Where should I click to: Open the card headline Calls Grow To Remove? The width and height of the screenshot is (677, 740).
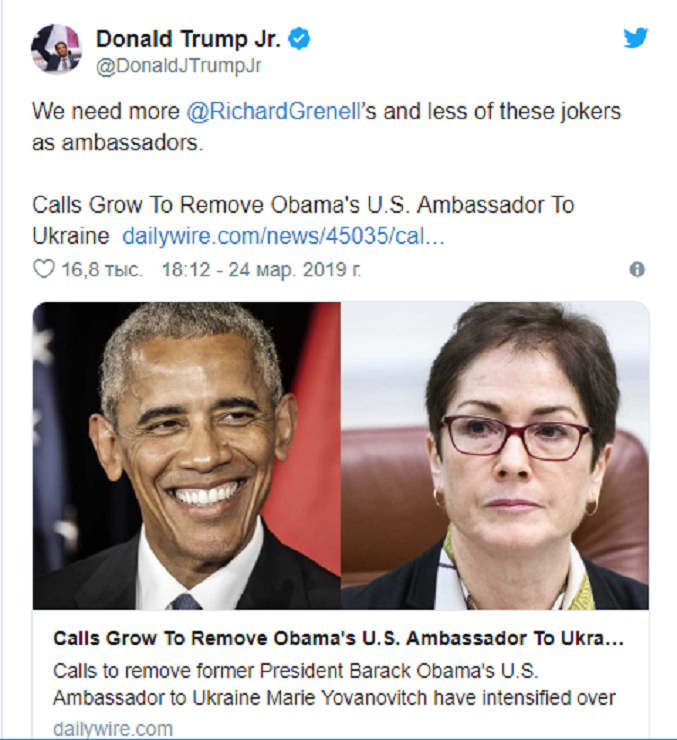pyautogui.click(x=338, y=639)
